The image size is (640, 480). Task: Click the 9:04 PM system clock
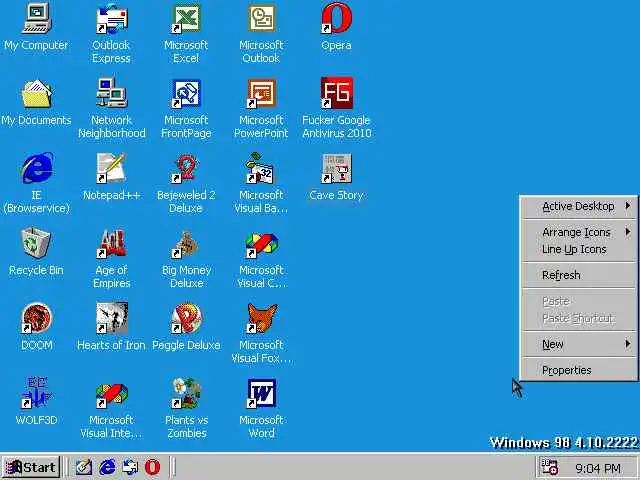[x=598, y=469]
